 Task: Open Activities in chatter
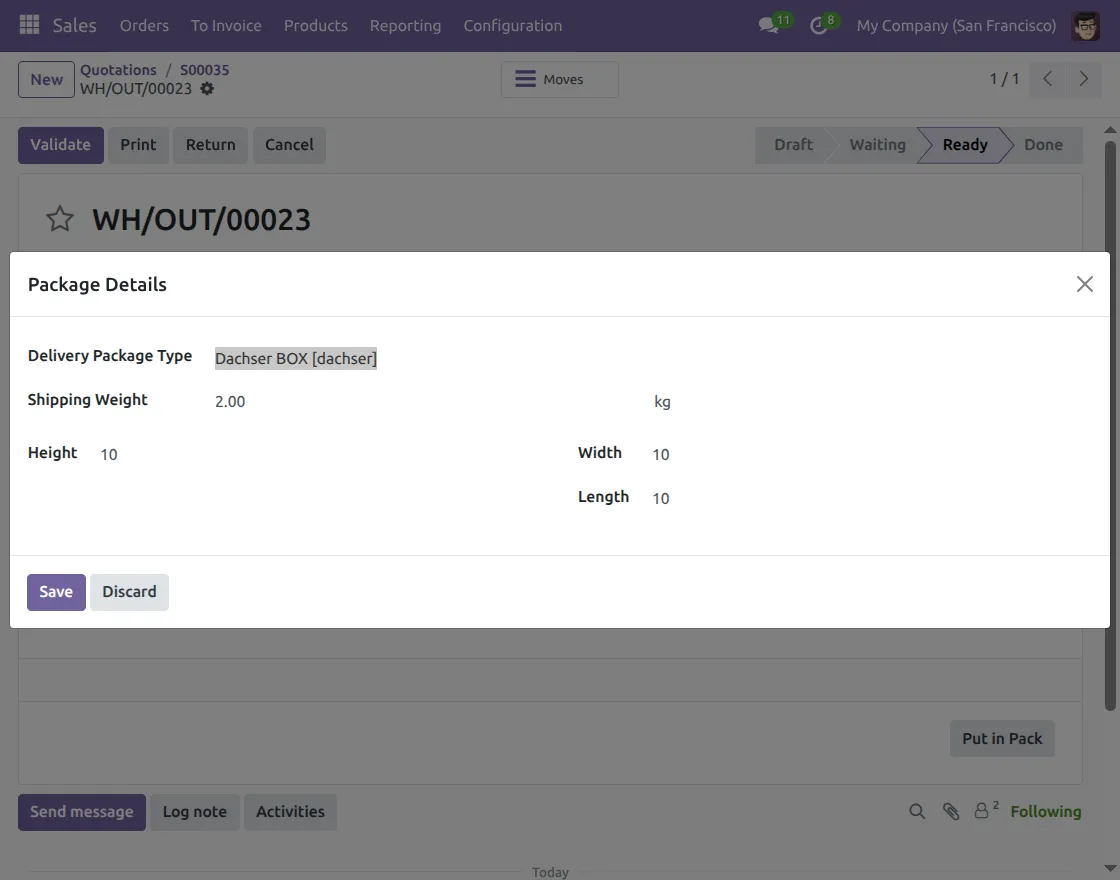290,812
